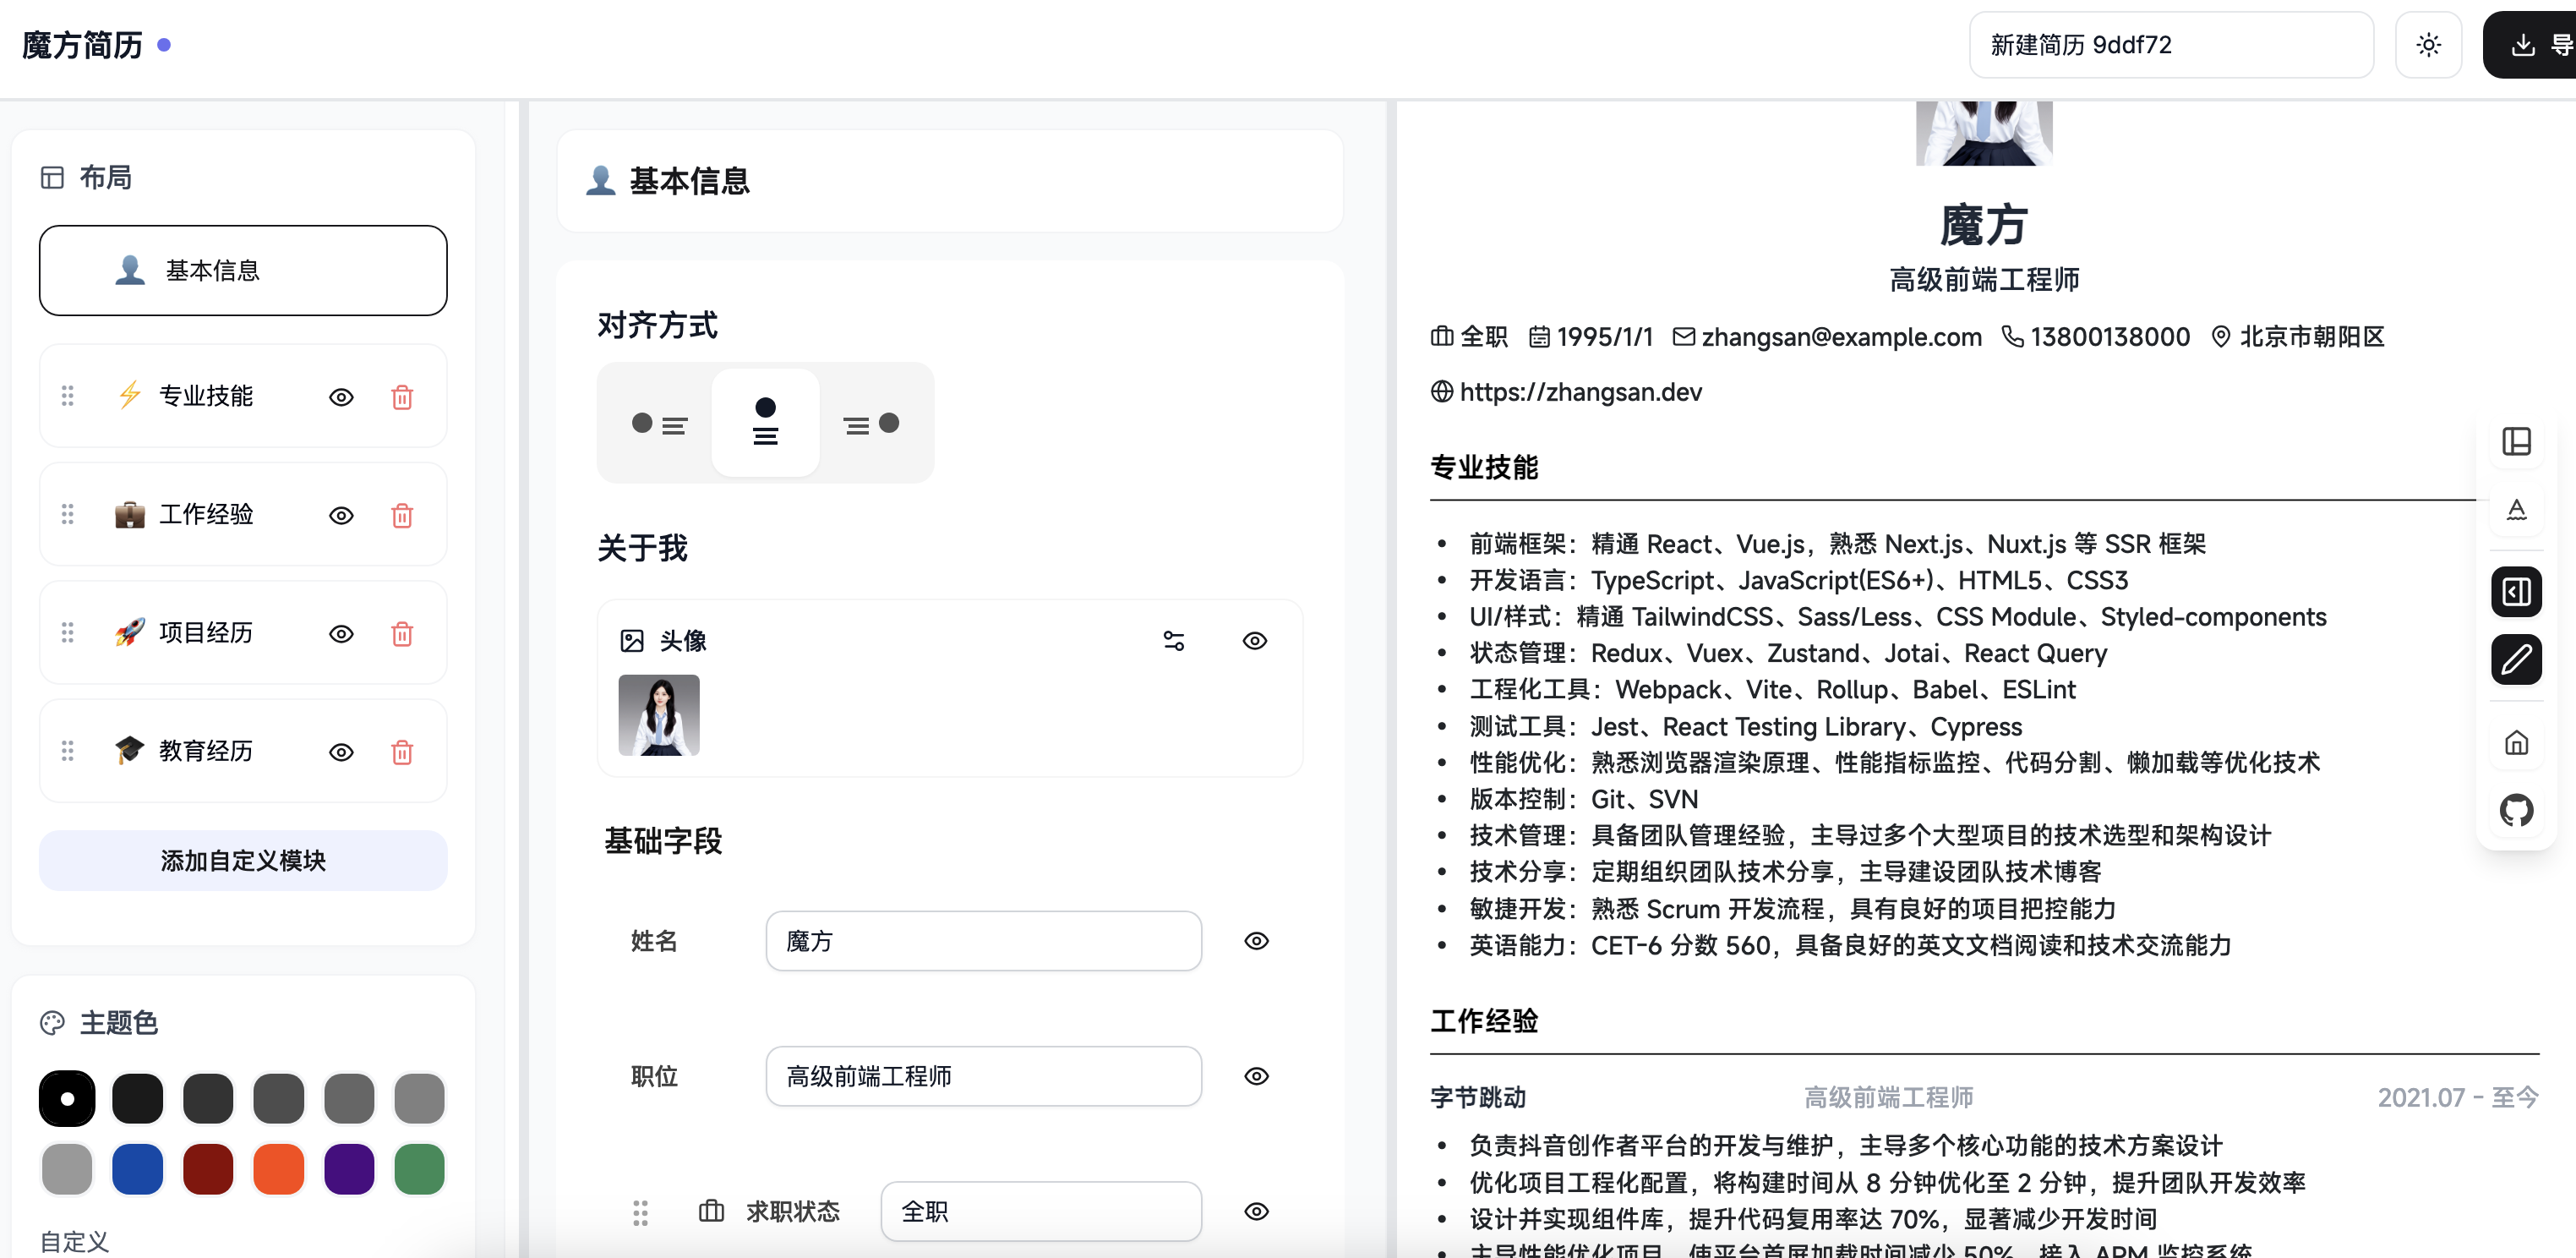The height and width of the screenshot is (1258, 2576).
Task: Click the 布局 section layout icon
Action: click(52, 178)
